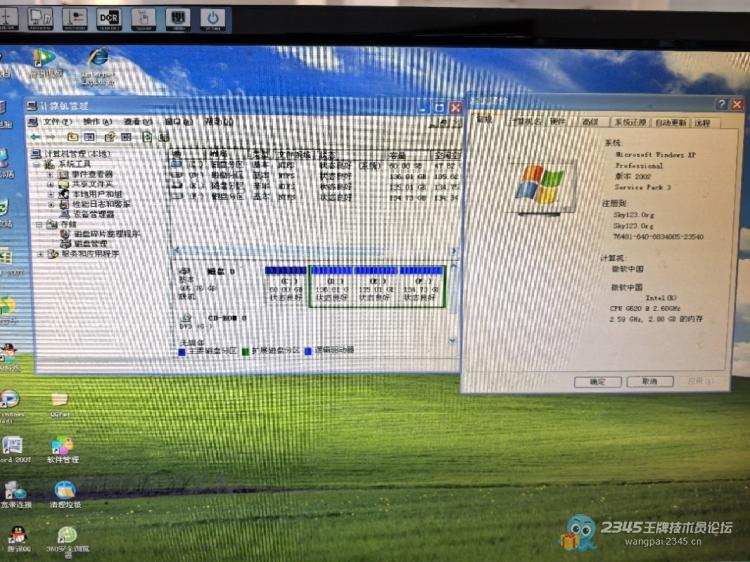The height and width of the screenshot is (562, 750).
Task: Open the 清理垃圾 desktop icon
Action: [x=65, y=490]
